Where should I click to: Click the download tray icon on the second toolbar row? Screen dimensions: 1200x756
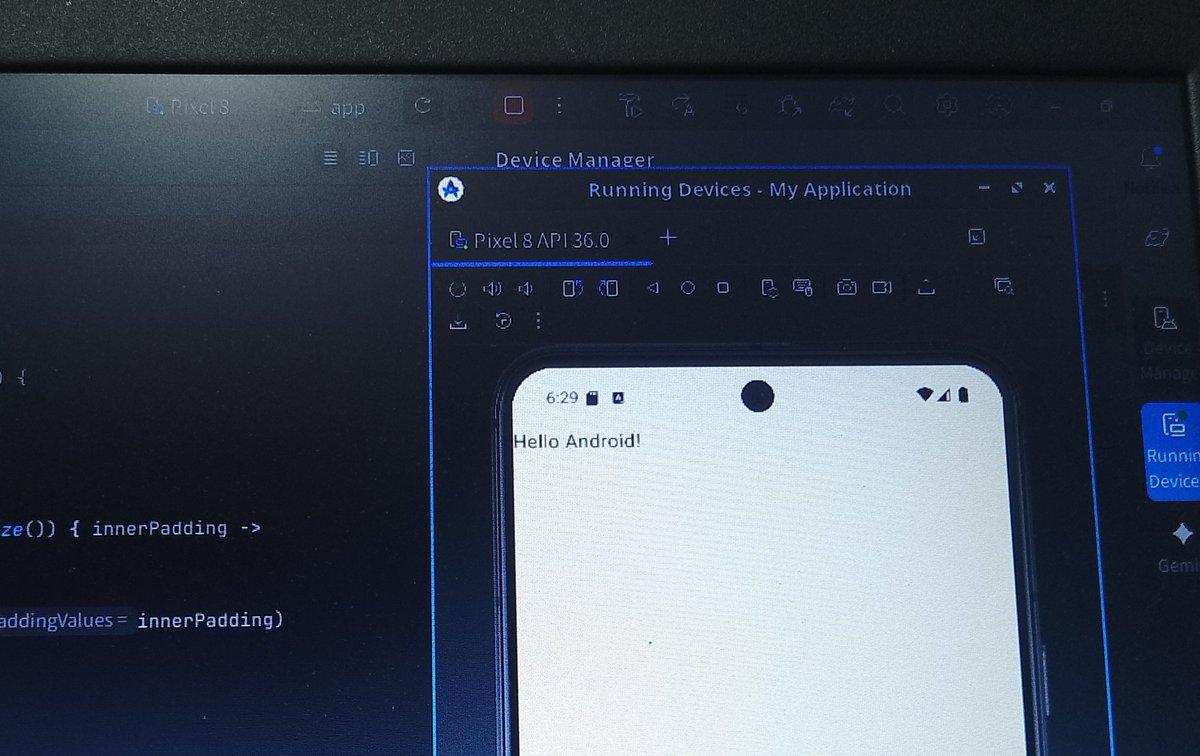coord(459,320)
